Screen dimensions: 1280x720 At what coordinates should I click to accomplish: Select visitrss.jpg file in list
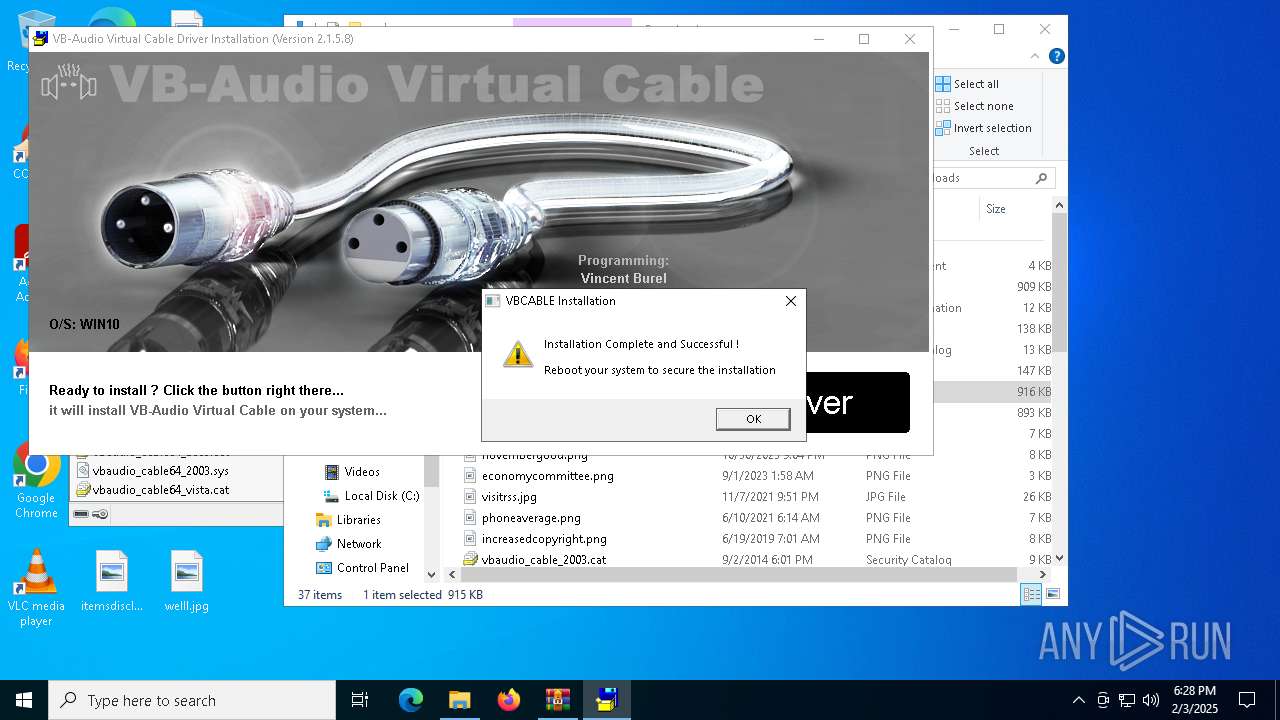tap(509, 497)
